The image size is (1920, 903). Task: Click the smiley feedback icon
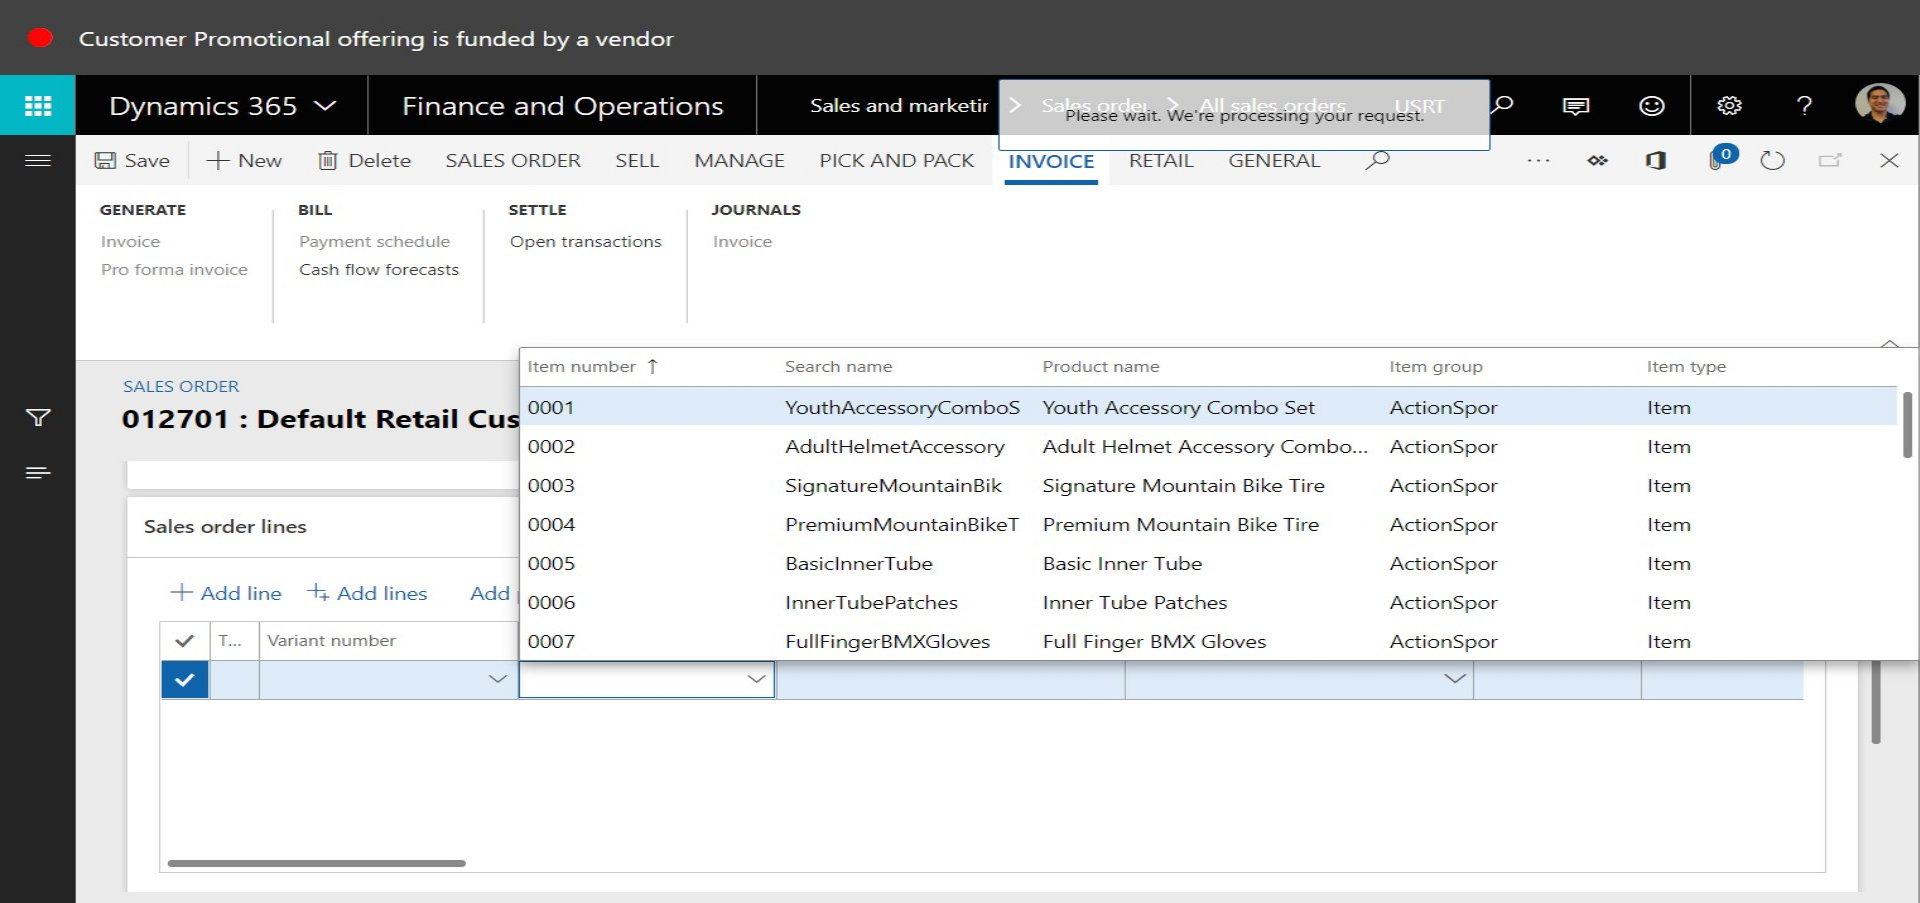[x=1652, y=106]
